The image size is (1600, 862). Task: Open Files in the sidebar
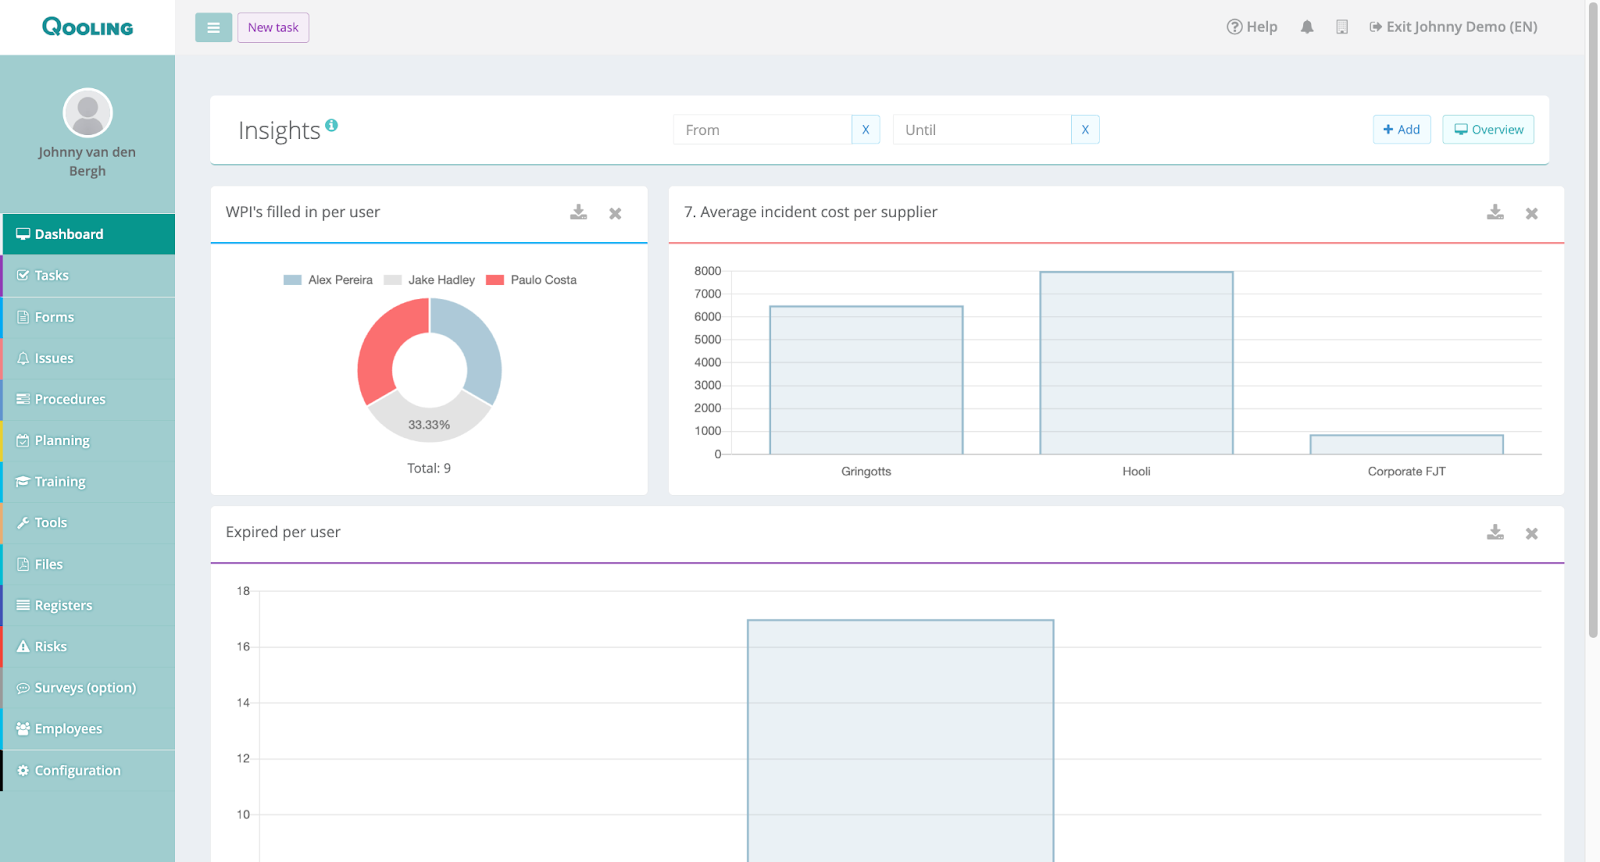coord(88,564)
